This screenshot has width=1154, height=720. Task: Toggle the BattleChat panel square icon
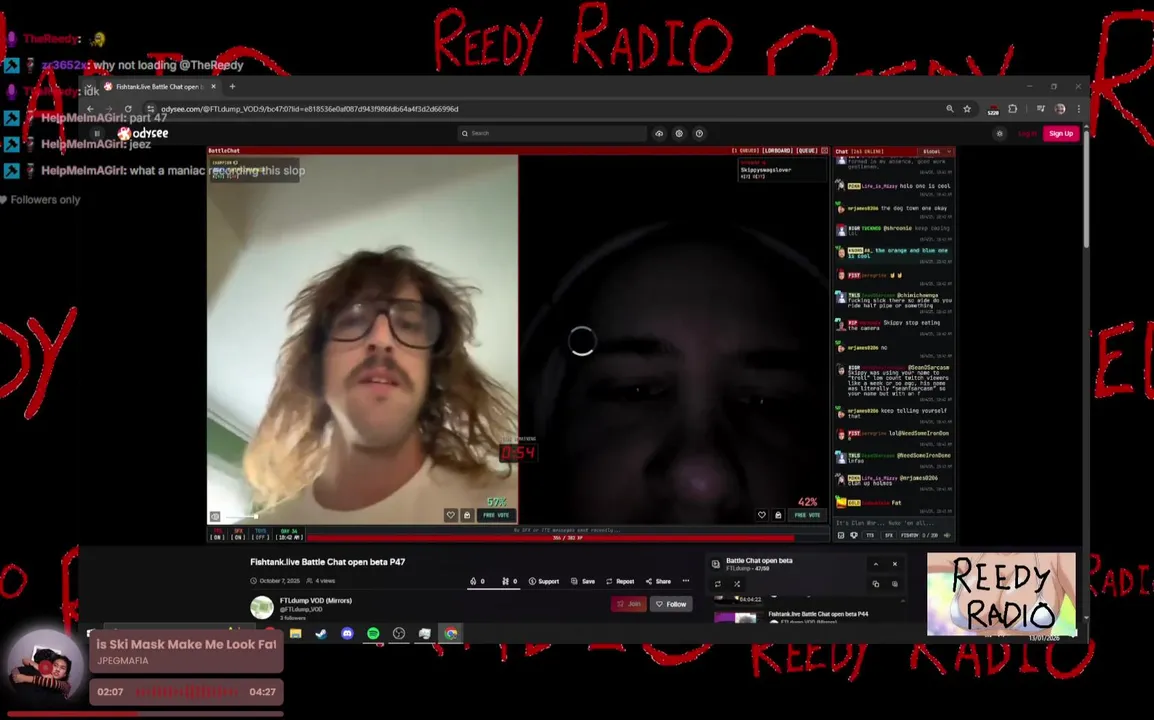[x=824, y=150]
